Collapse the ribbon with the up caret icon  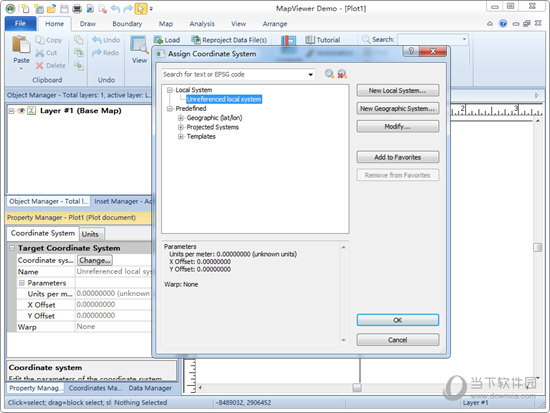[x=490, y=24]
